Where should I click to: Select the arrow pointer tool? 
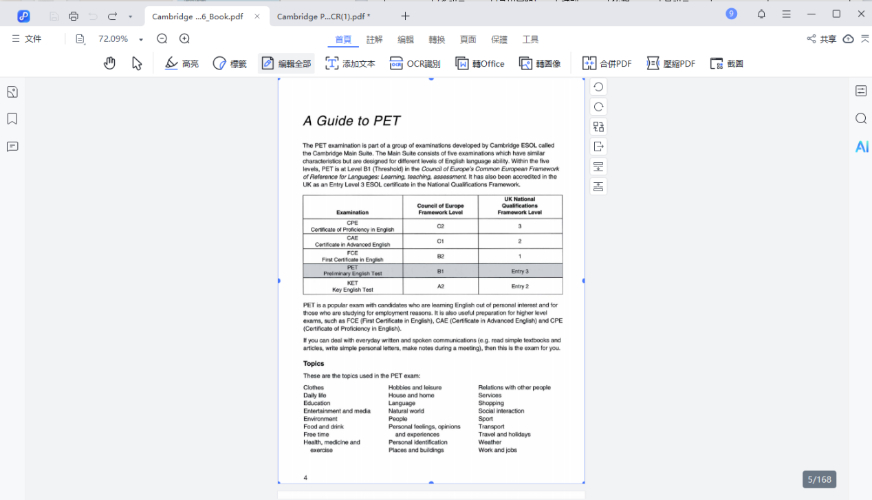click(137, 63)
